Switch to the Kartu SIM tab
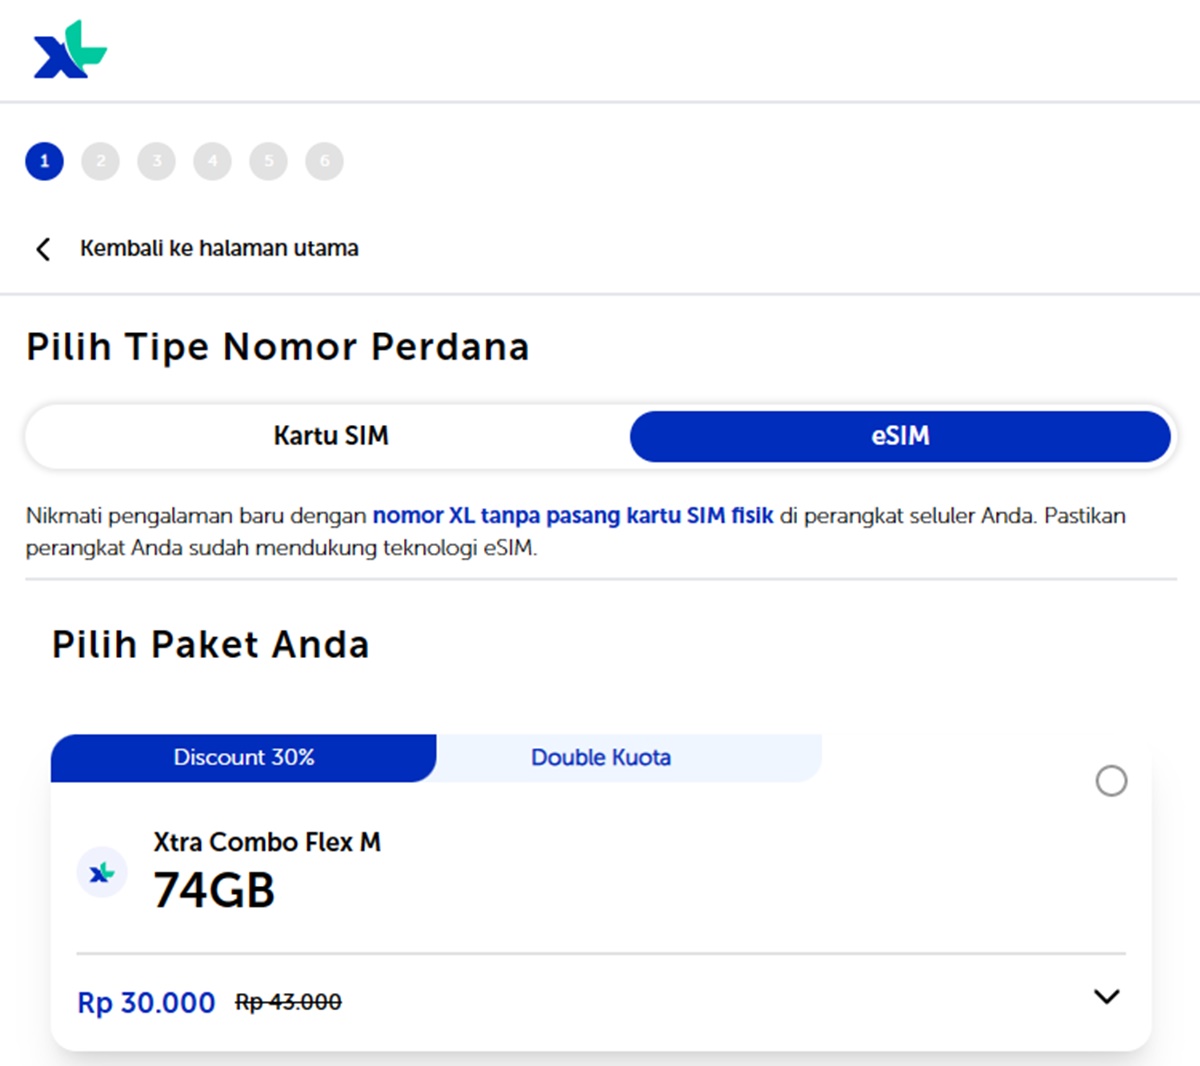 coord(330,436)
